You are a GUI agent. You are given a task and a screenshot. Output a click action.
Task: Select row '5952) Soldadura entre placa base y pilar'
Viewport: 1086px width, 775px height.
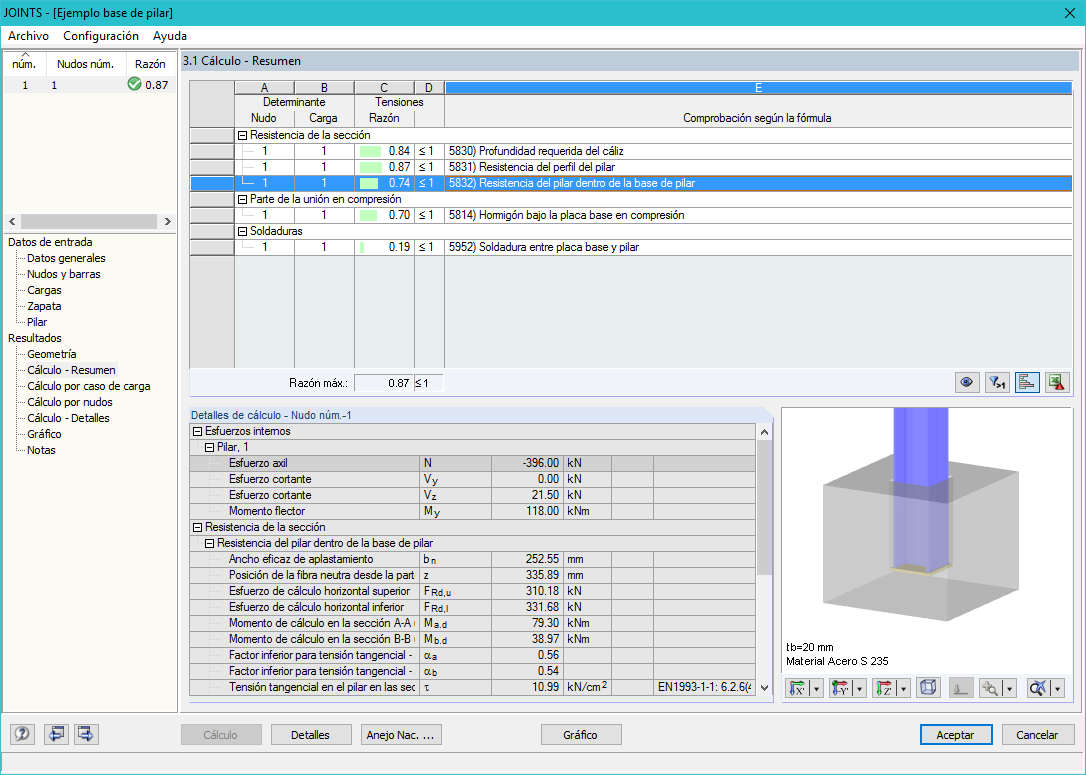click(x=630, y=247)
